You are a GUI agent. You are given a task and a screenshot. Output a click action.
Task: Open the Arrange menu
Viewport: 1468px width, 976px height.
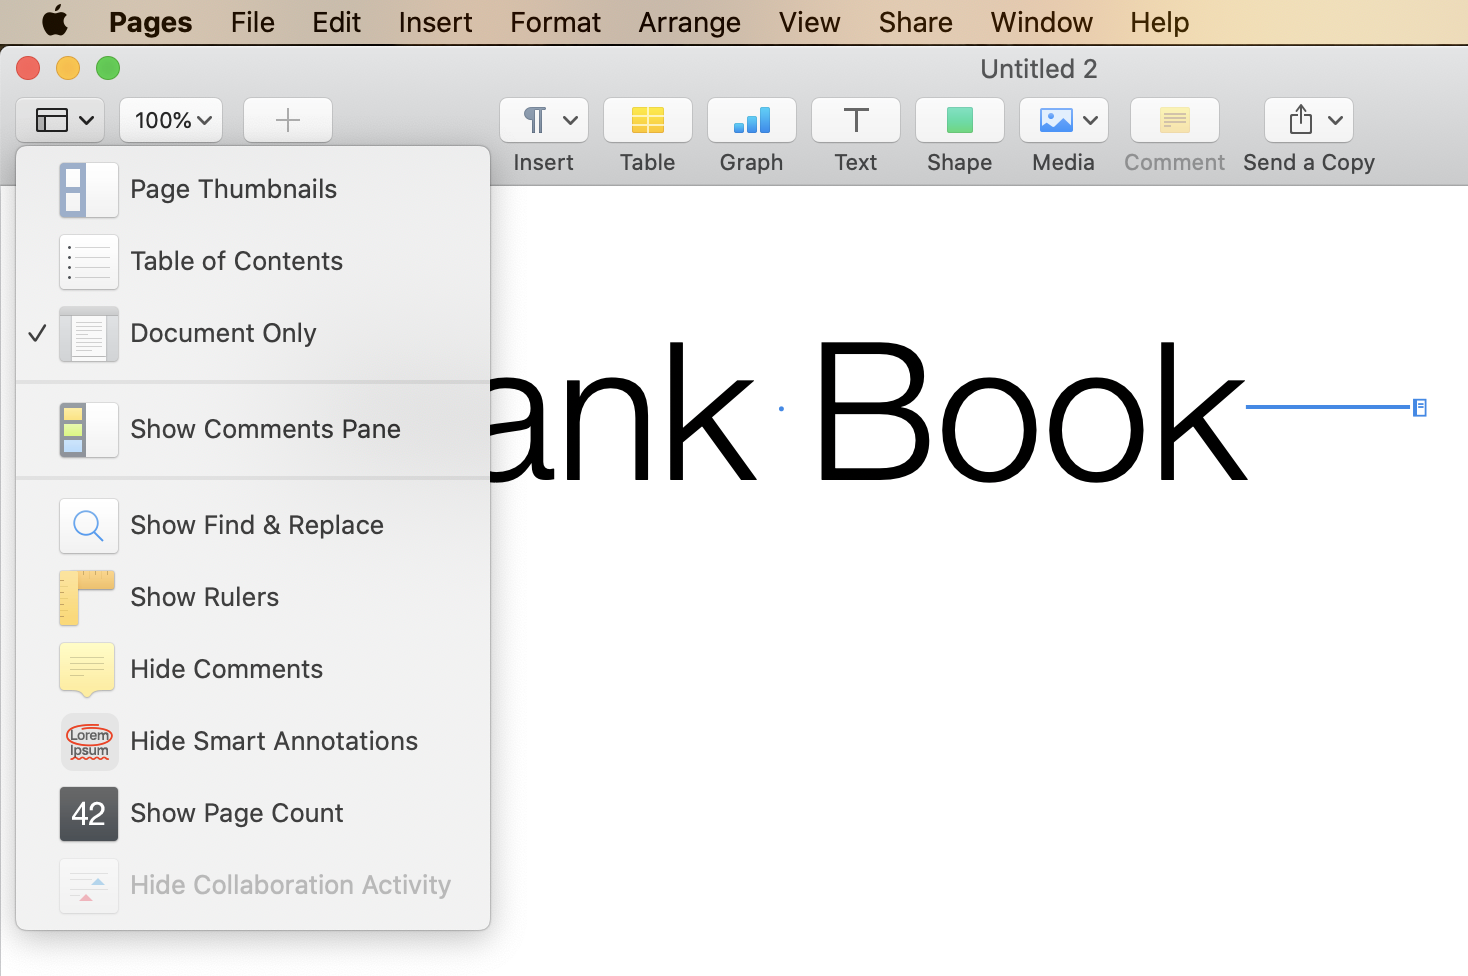pos(690,22)
